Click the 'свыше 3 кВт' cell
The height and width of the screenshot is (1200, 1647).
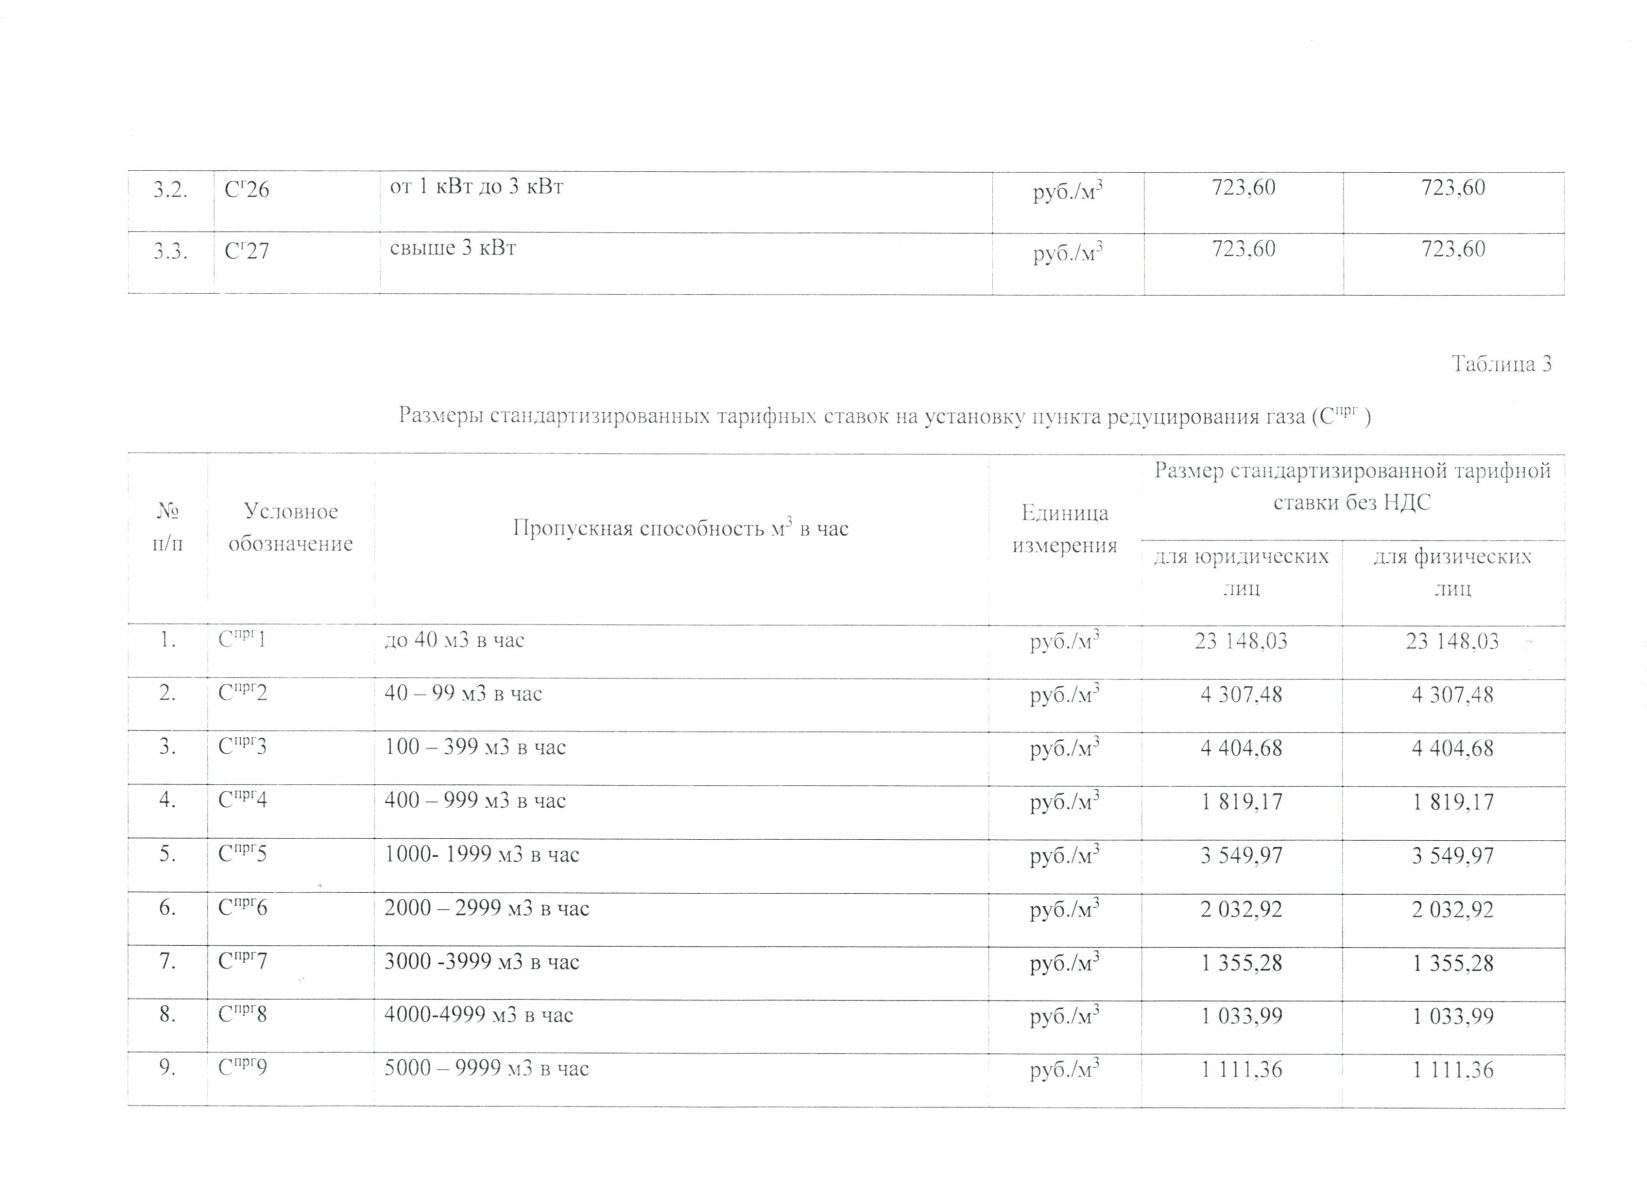click(453, 248)
